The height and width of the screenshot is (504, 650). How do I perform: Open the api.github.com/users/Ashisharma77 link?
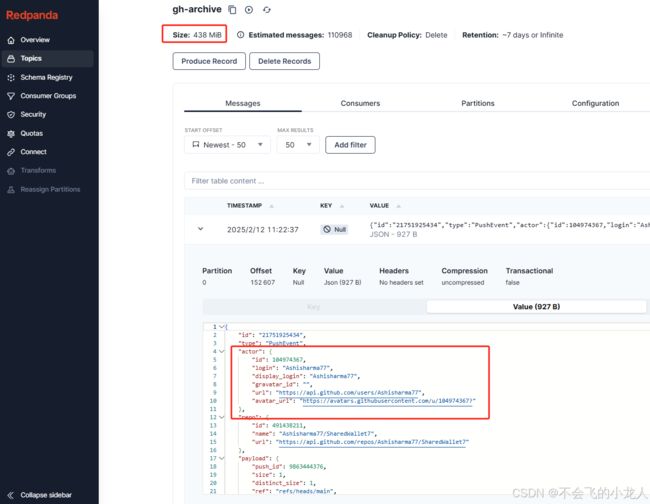pyautogui.click(x=349, y=393)
